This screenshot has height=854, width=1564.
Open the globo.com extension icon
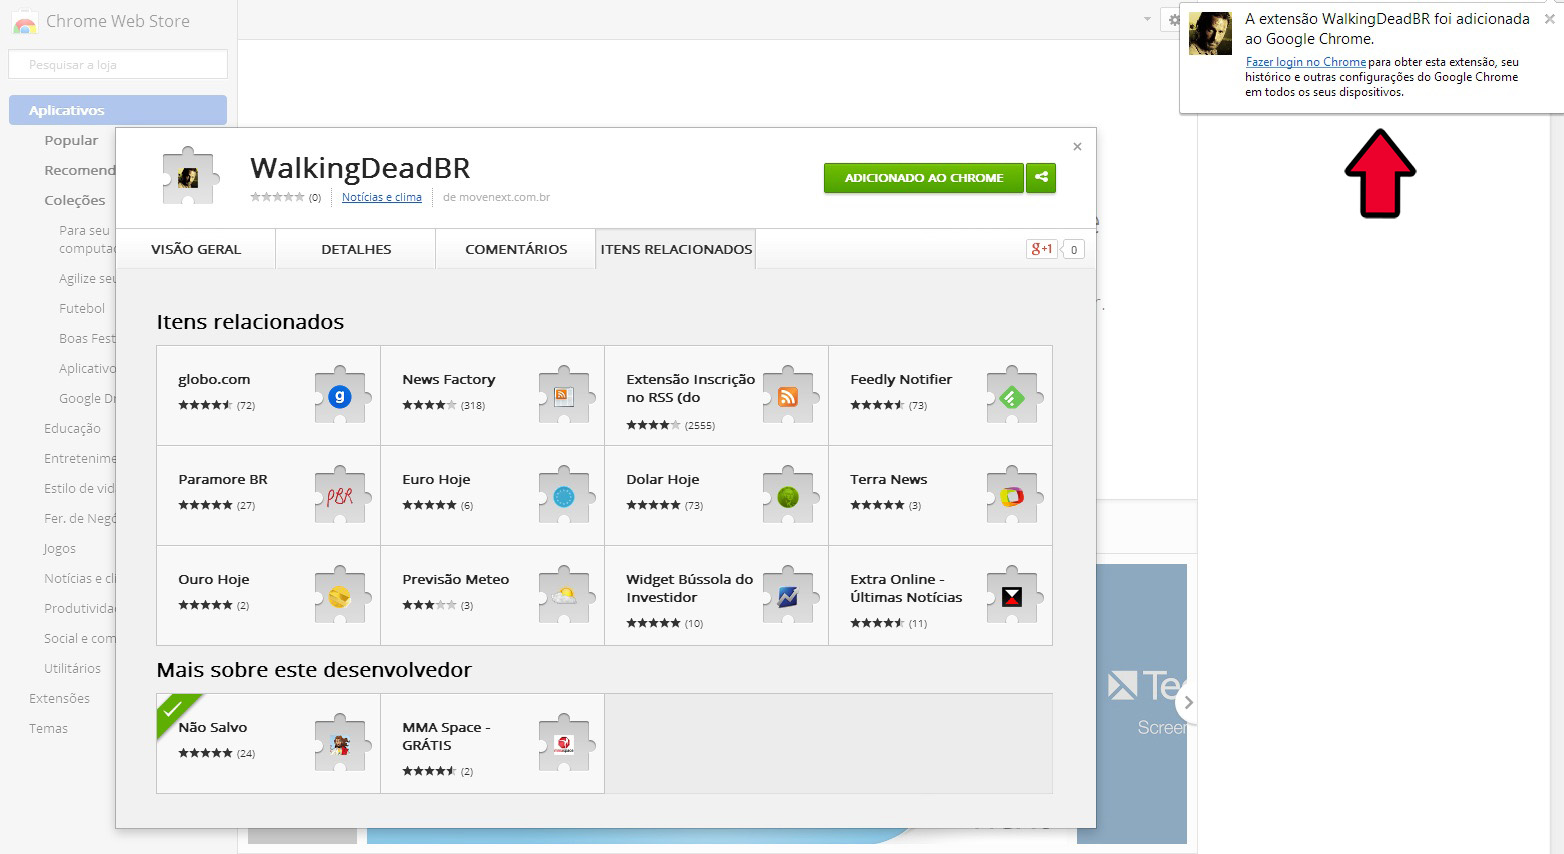340,396
